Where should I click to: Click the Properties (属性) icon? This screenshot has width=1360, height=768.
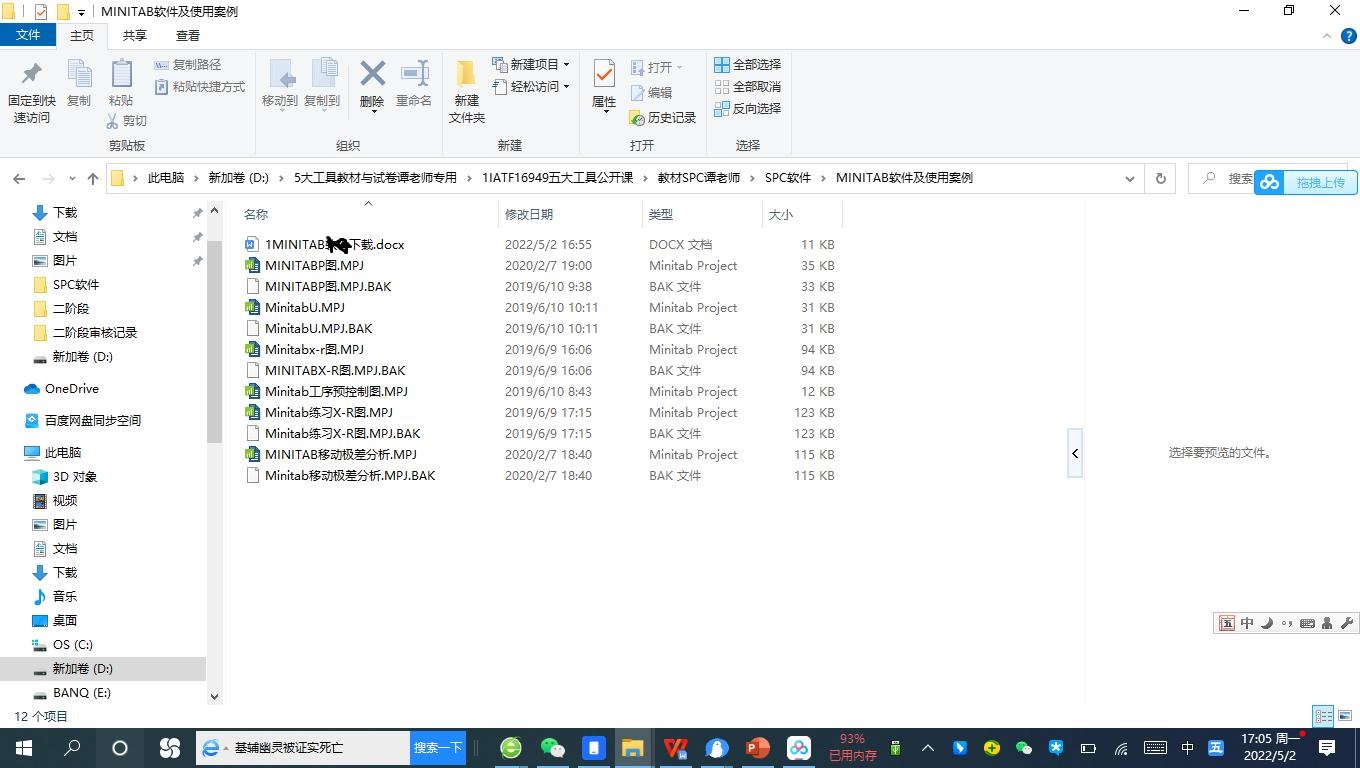pyautogui.click(x=604, y=74)
